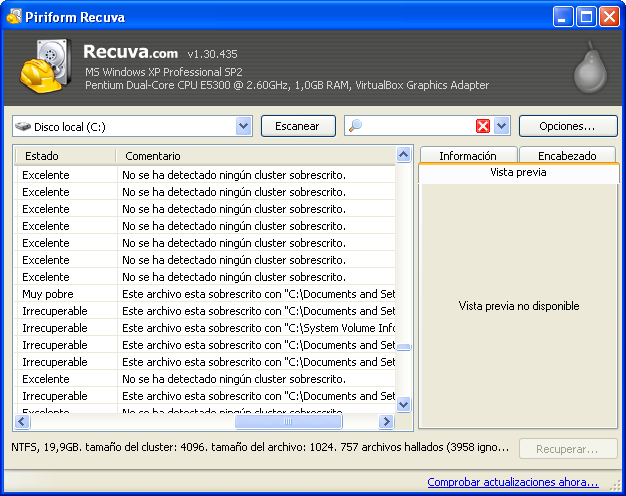Click the Recuva hard drive helmet logo
Viewport: 626px width, 496px height.
tap(44, 67)
